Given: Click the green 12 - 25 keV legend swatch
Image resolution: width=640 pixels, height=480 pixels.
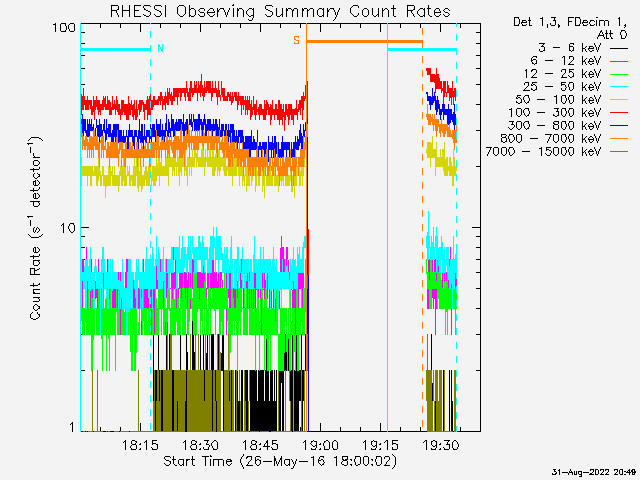Looking at the screenshot, I should coord(618,74).
